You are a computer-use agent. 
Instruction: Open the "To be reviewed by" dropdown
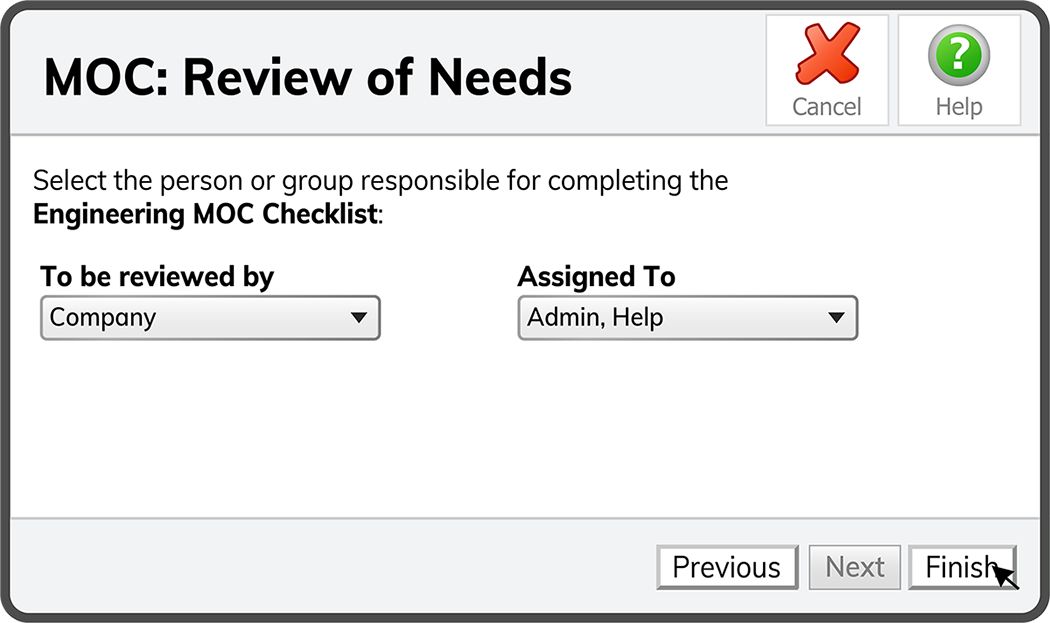[x=210, y=318]
